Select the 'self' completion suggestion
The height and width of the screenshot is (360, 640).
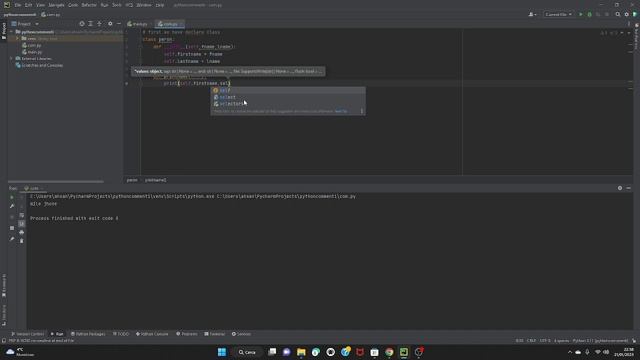pyautogui.click(x=288, y=90)
